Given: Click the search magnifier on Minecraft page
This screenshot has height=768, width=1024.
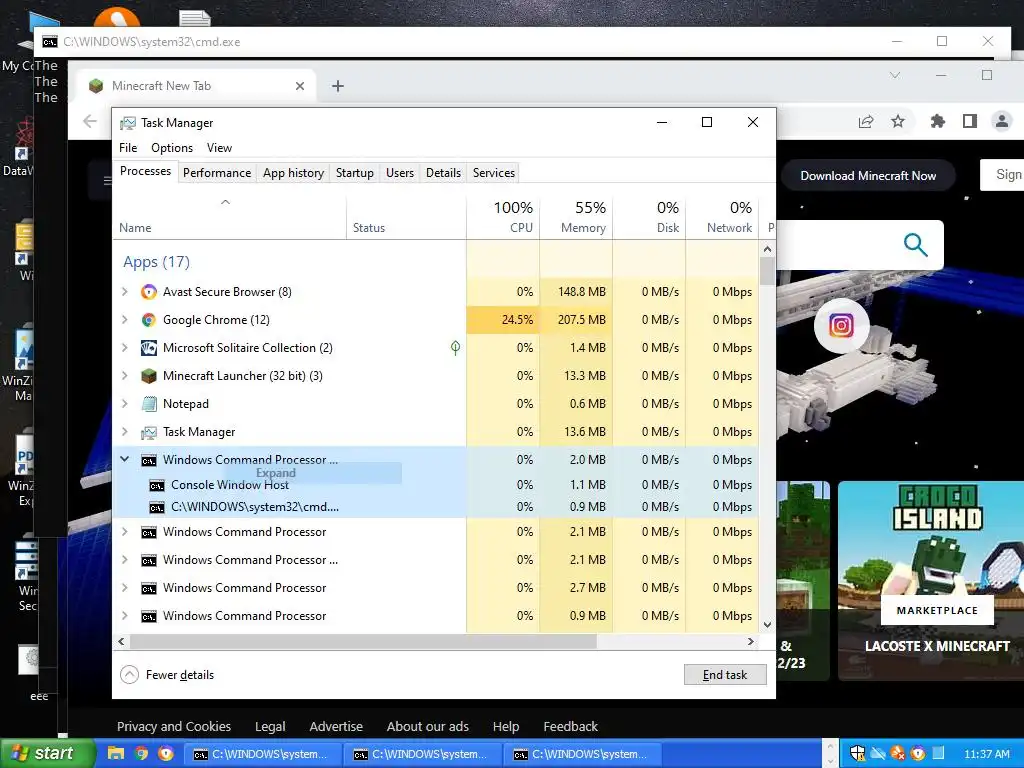Looking at the screenshot, I should point(916,245).
